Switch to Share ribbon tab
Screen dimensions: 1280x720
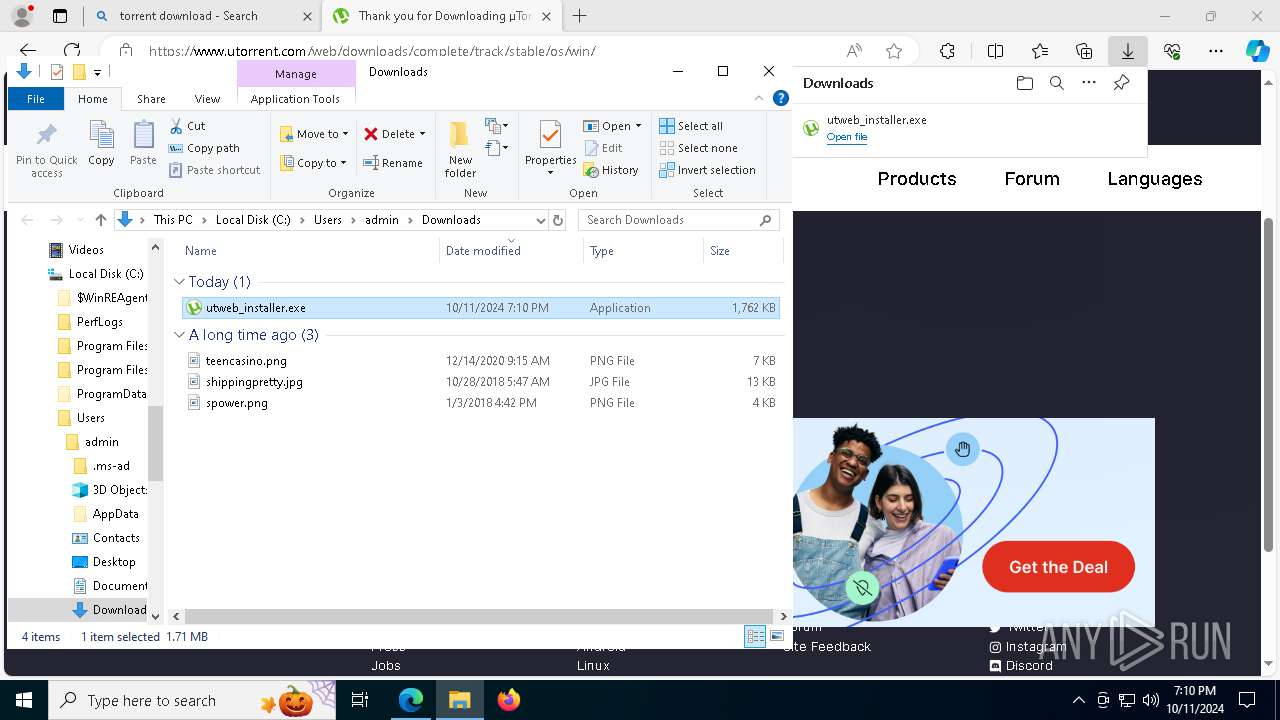tap(151, 99)
